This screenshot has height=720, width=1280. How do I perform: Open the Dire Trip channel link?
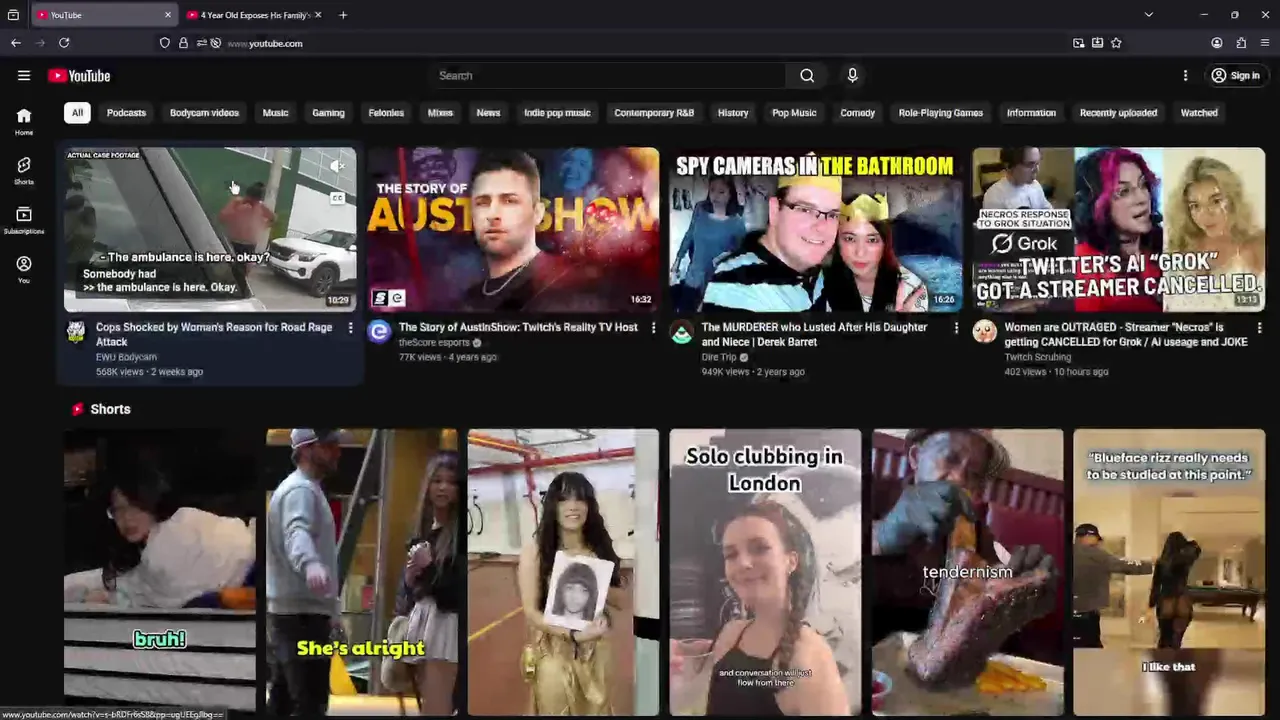719,357
